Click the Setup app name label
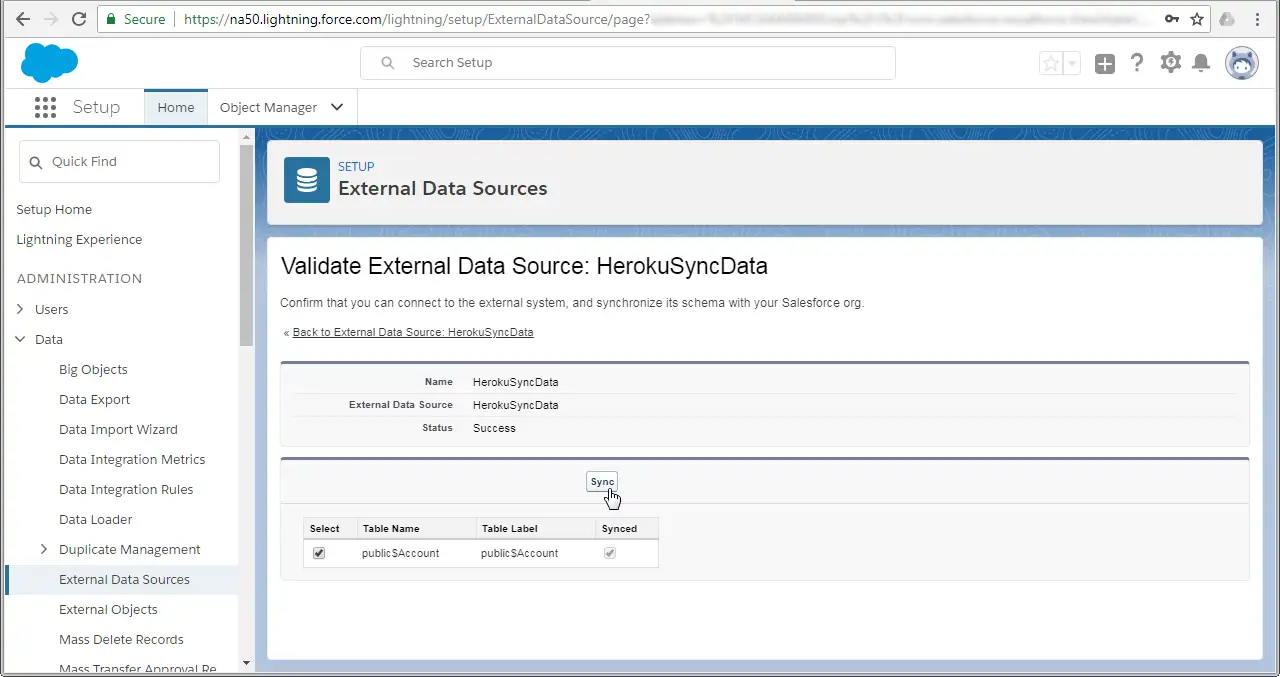1280x677 pixels. pyautogui.click(x=96, y=107)
